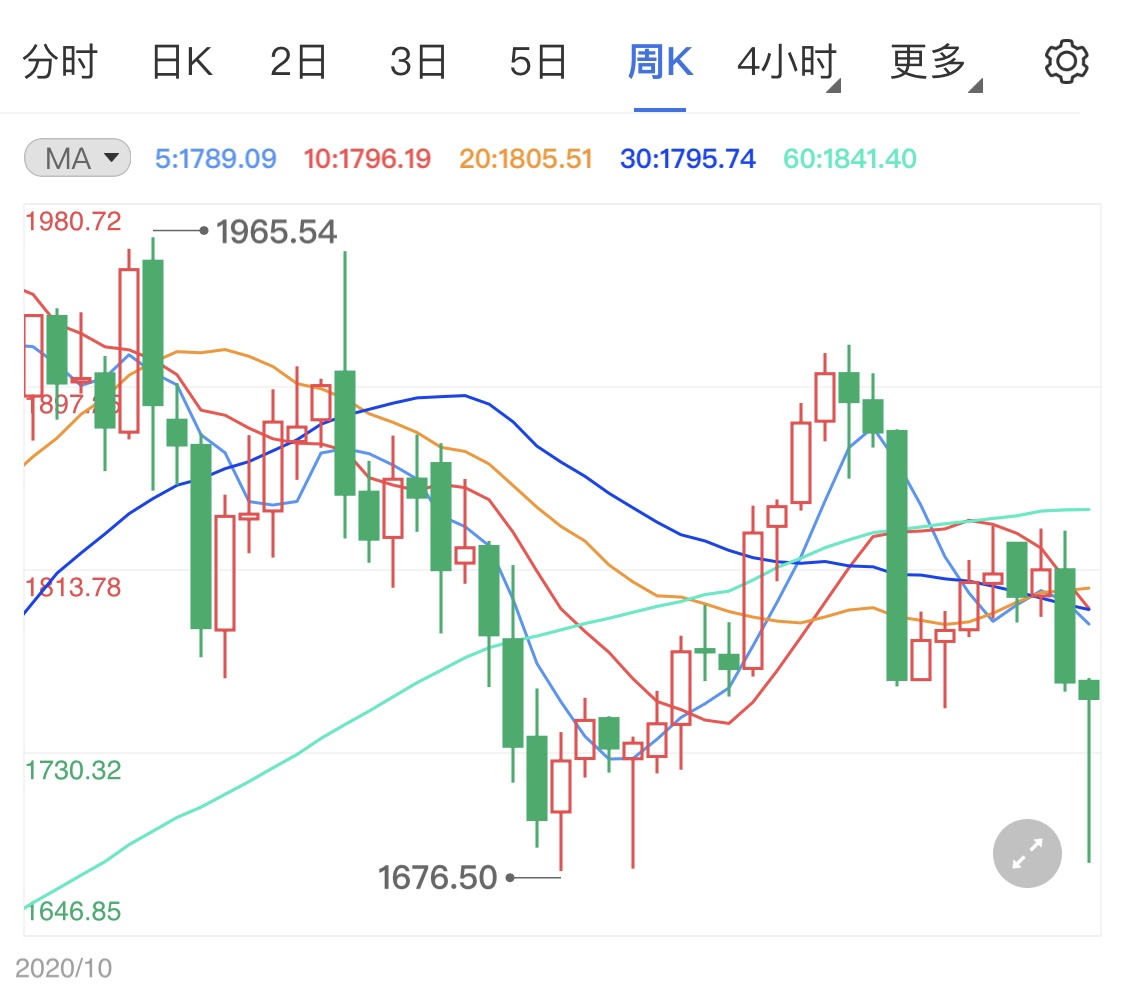Click the high price label 1965.54

(x=277, y=232)
